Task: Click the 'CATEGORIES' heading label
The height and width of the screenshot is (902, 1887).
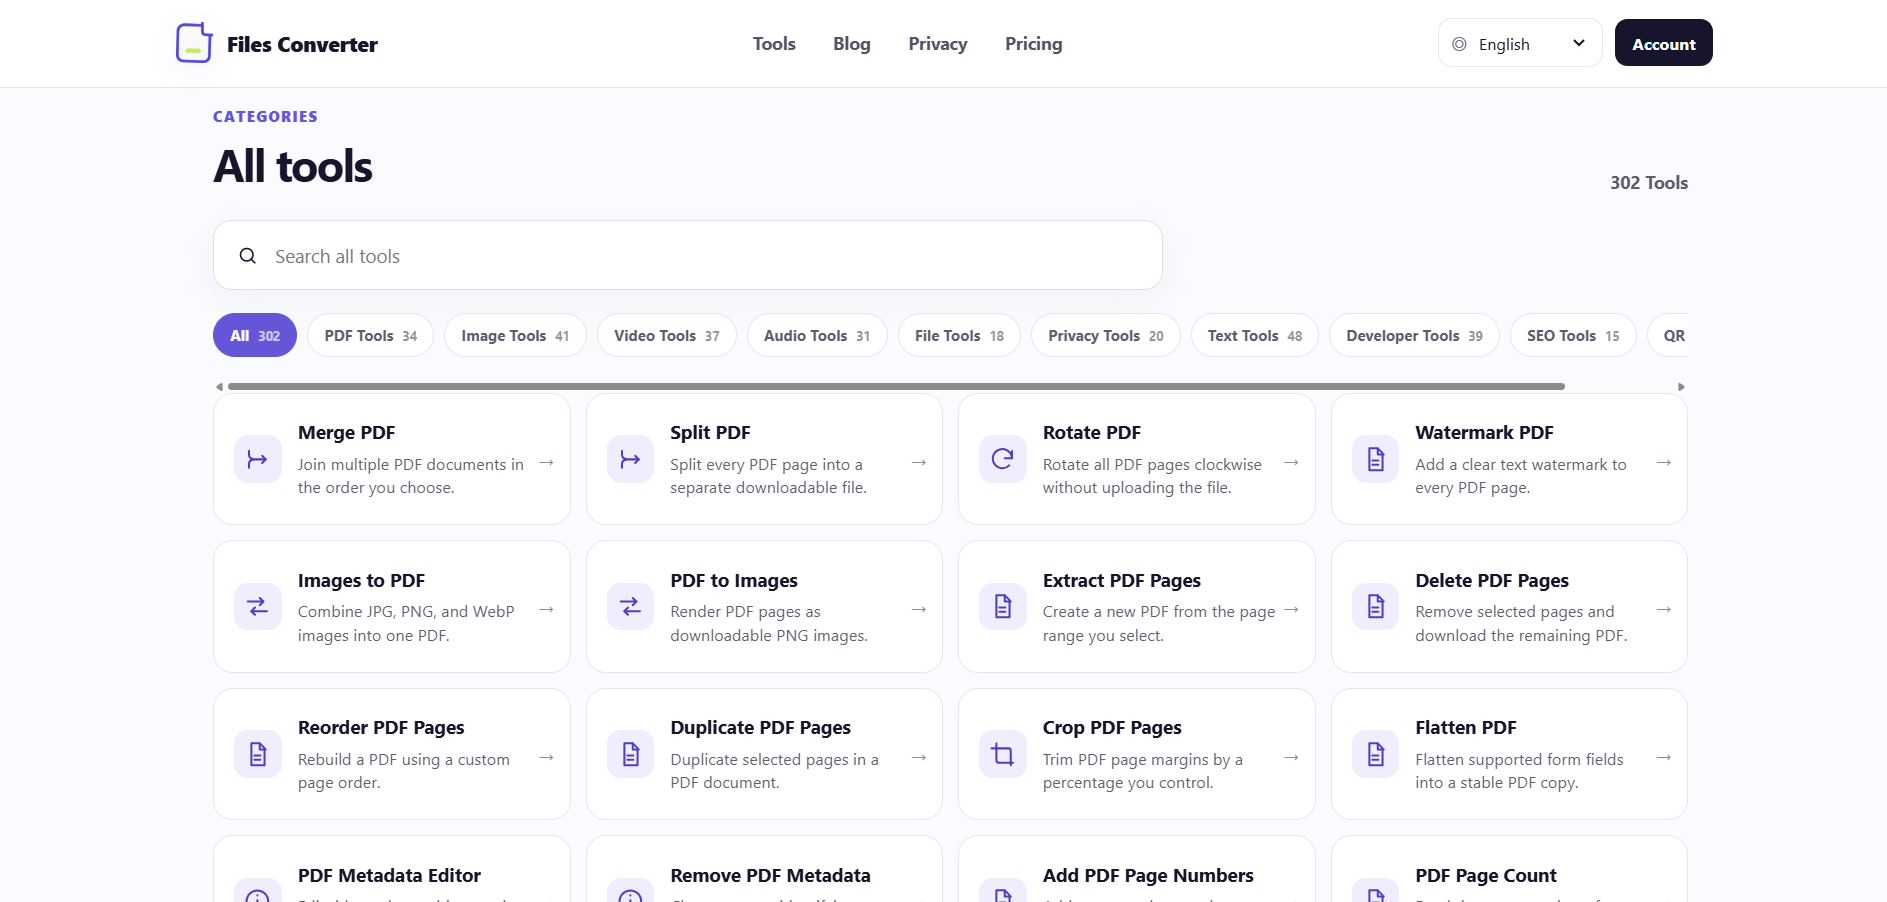Action: pyautogui.click(x=265, y=116)
